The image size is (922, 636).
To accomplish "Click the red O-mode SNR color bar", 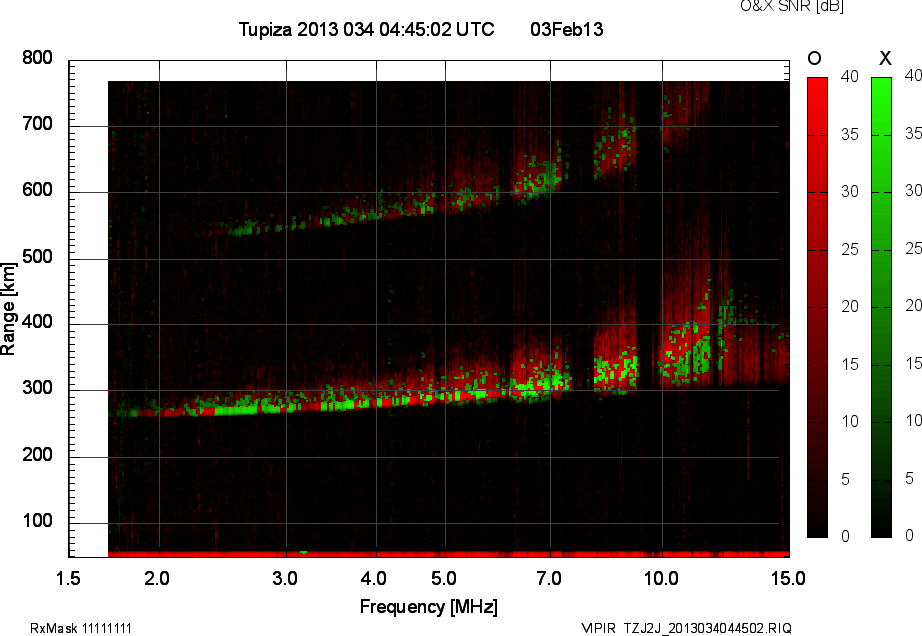I will coord(817,307).
